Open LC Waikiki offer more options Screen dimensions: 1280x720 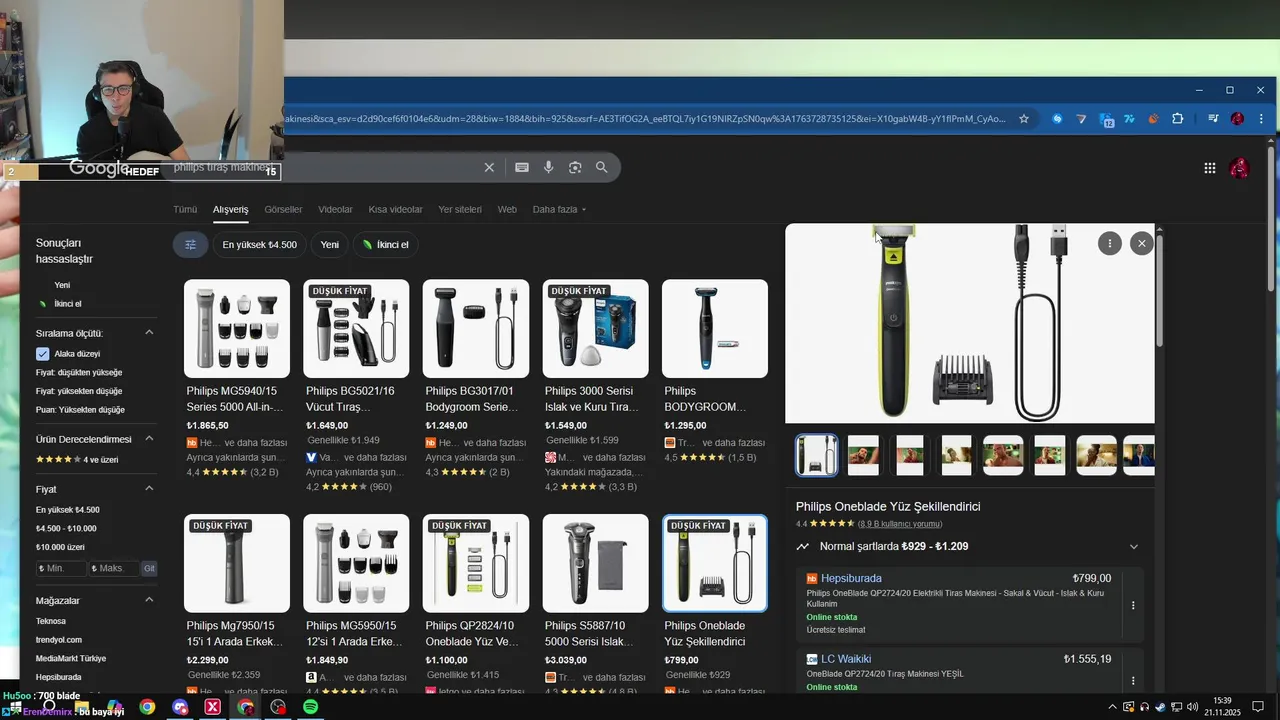coord(1133,681)
